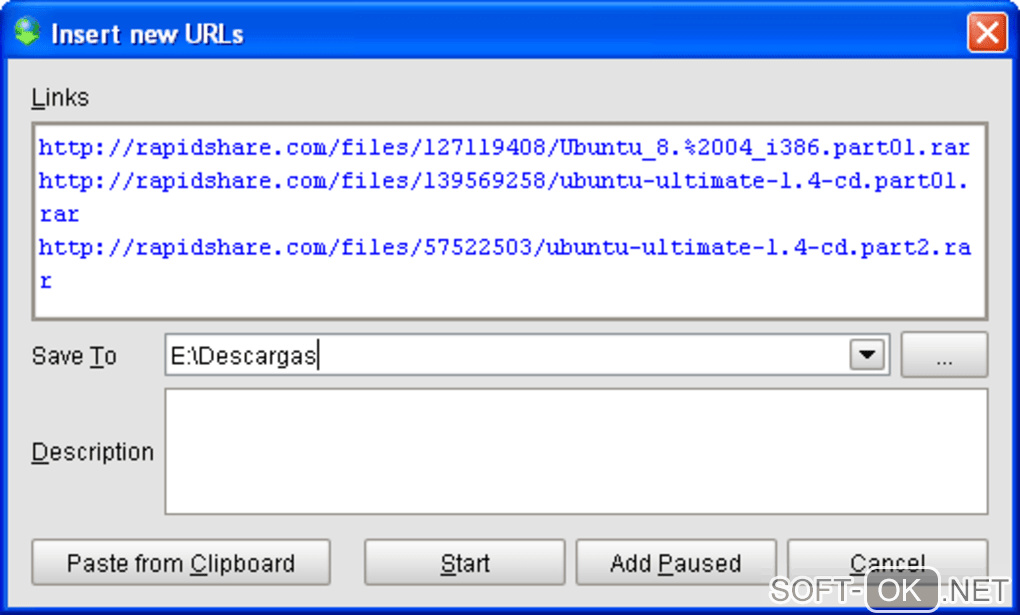1020x615 pixels.
Task: Click the wrapped "rar" text on third line
Action: coord(60,215)
